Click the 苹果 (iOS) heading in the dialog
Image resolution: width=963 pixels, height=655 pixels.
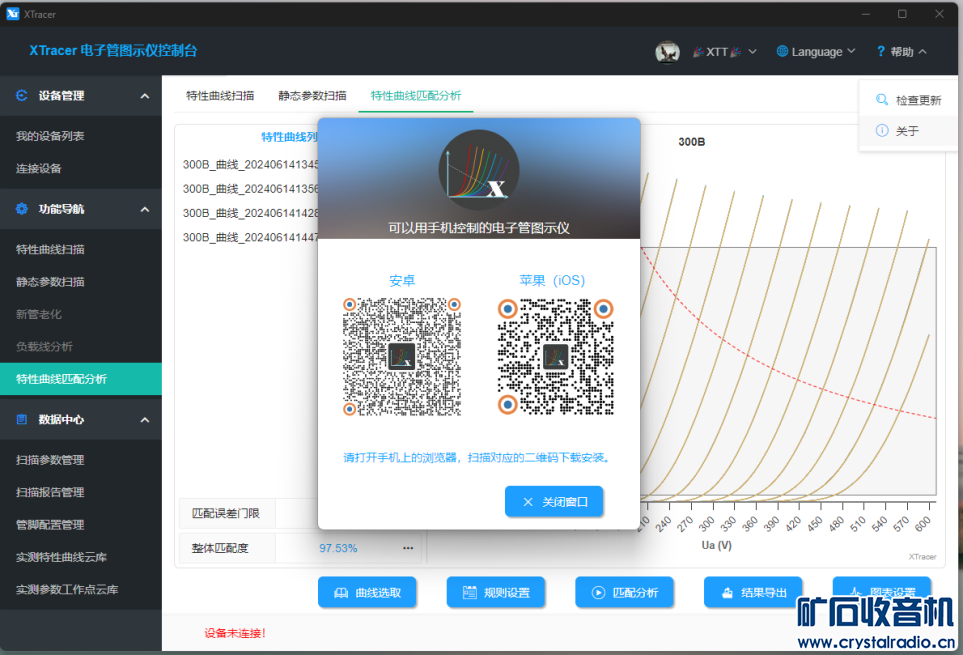[x=552, y=281]
